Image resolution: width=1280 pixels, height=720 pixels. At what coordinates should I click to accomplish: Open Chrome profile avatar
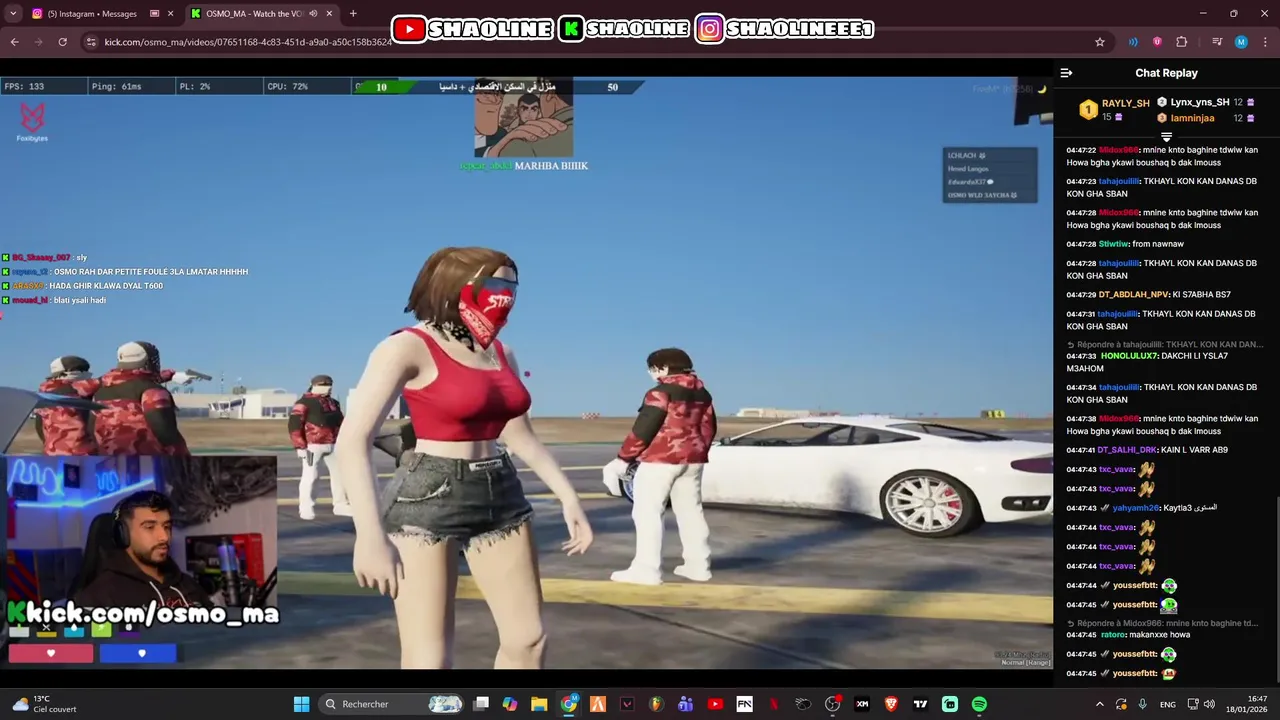[x=1241, y=42]
